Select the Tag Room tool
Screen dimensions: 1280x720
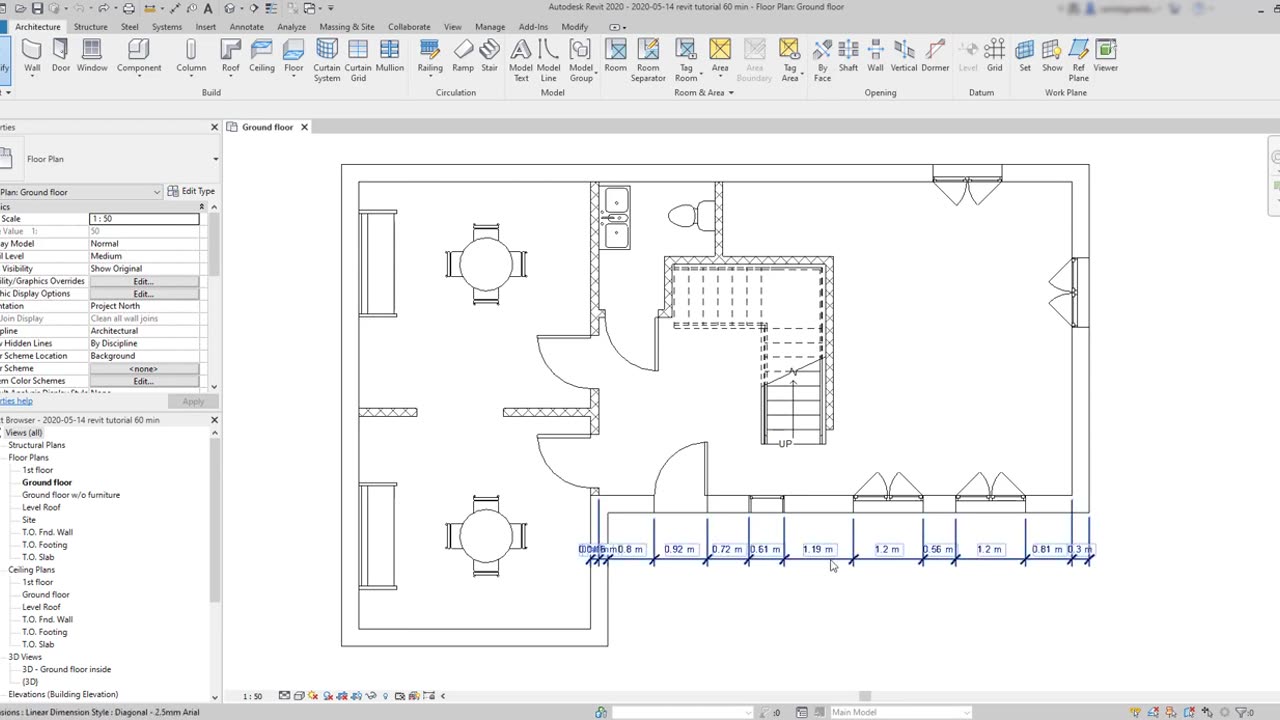coord(686,60)
